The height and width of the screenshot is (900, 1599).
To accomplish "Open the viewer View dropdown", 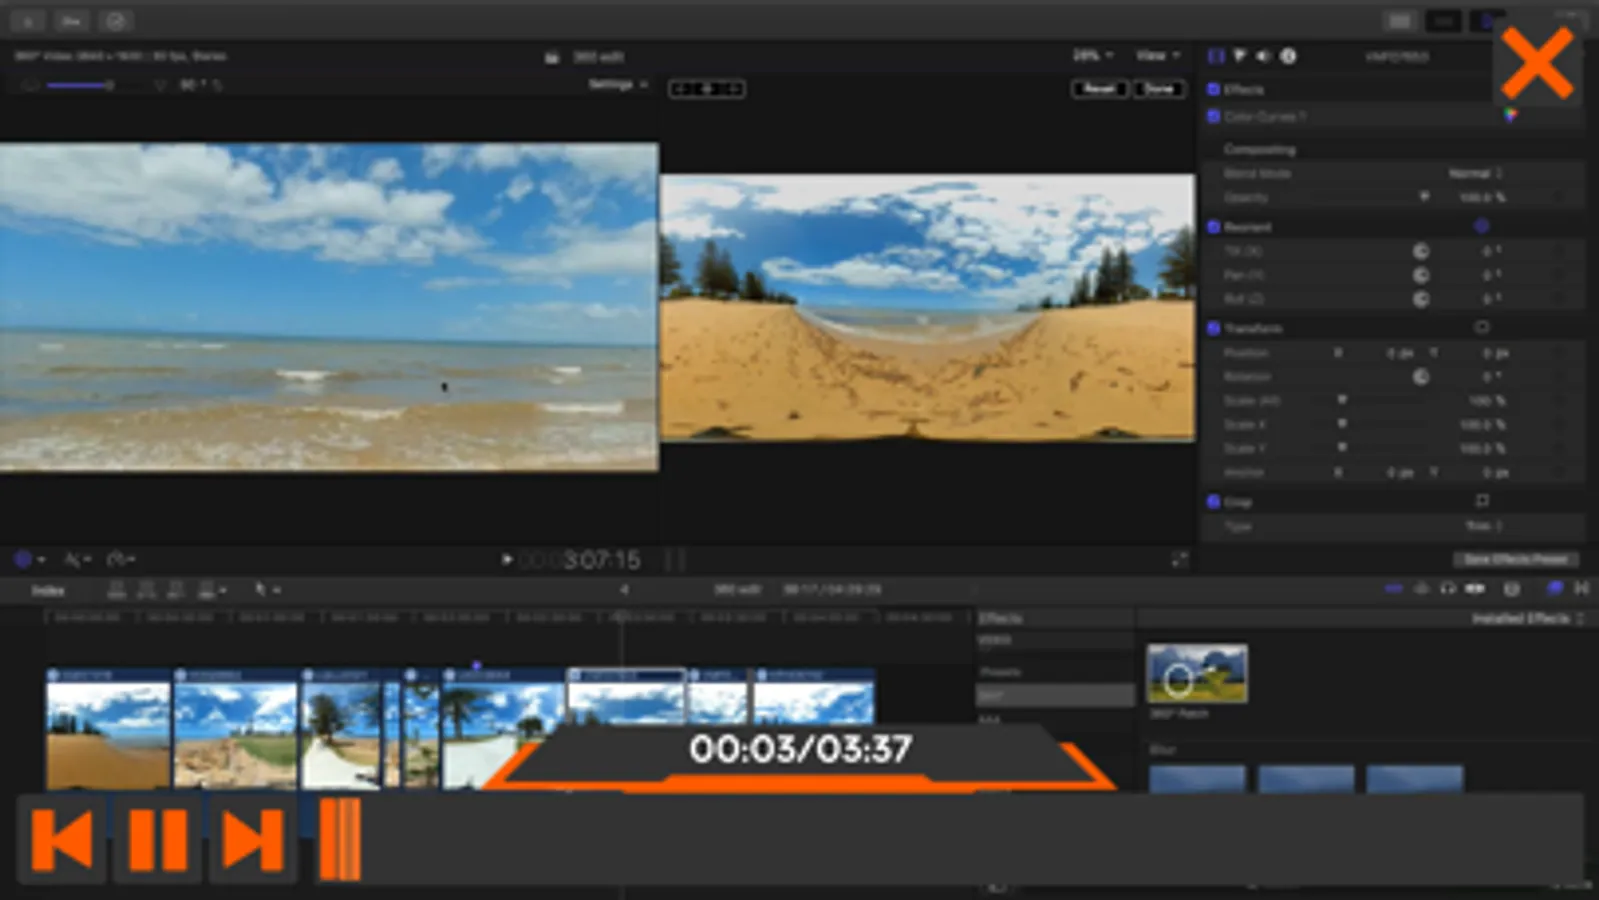I will tap(1157, 56).
